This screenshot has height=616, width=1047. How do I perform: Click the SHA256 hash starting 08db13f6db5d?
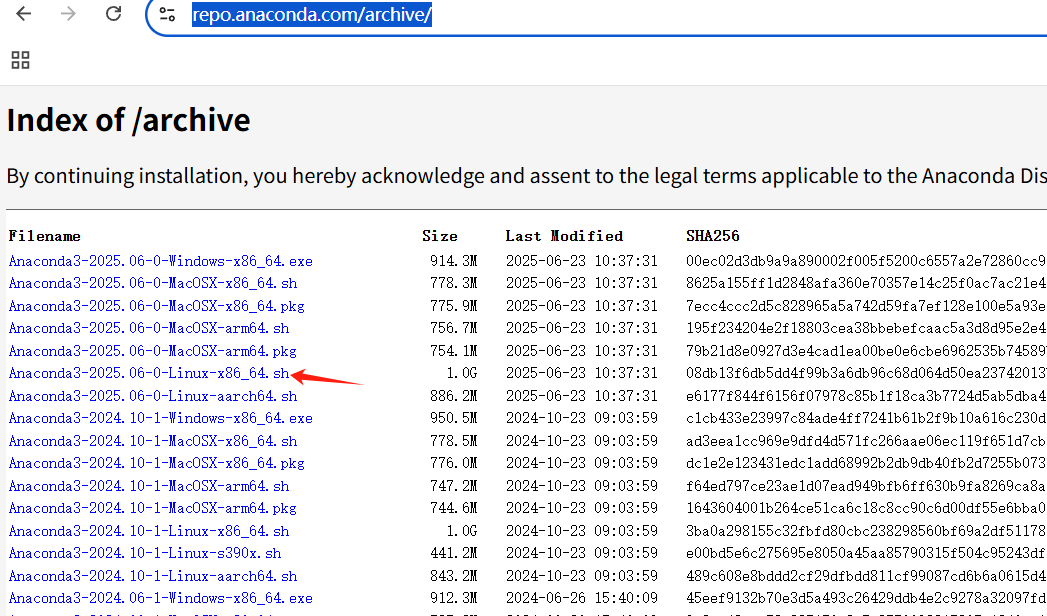866,373
